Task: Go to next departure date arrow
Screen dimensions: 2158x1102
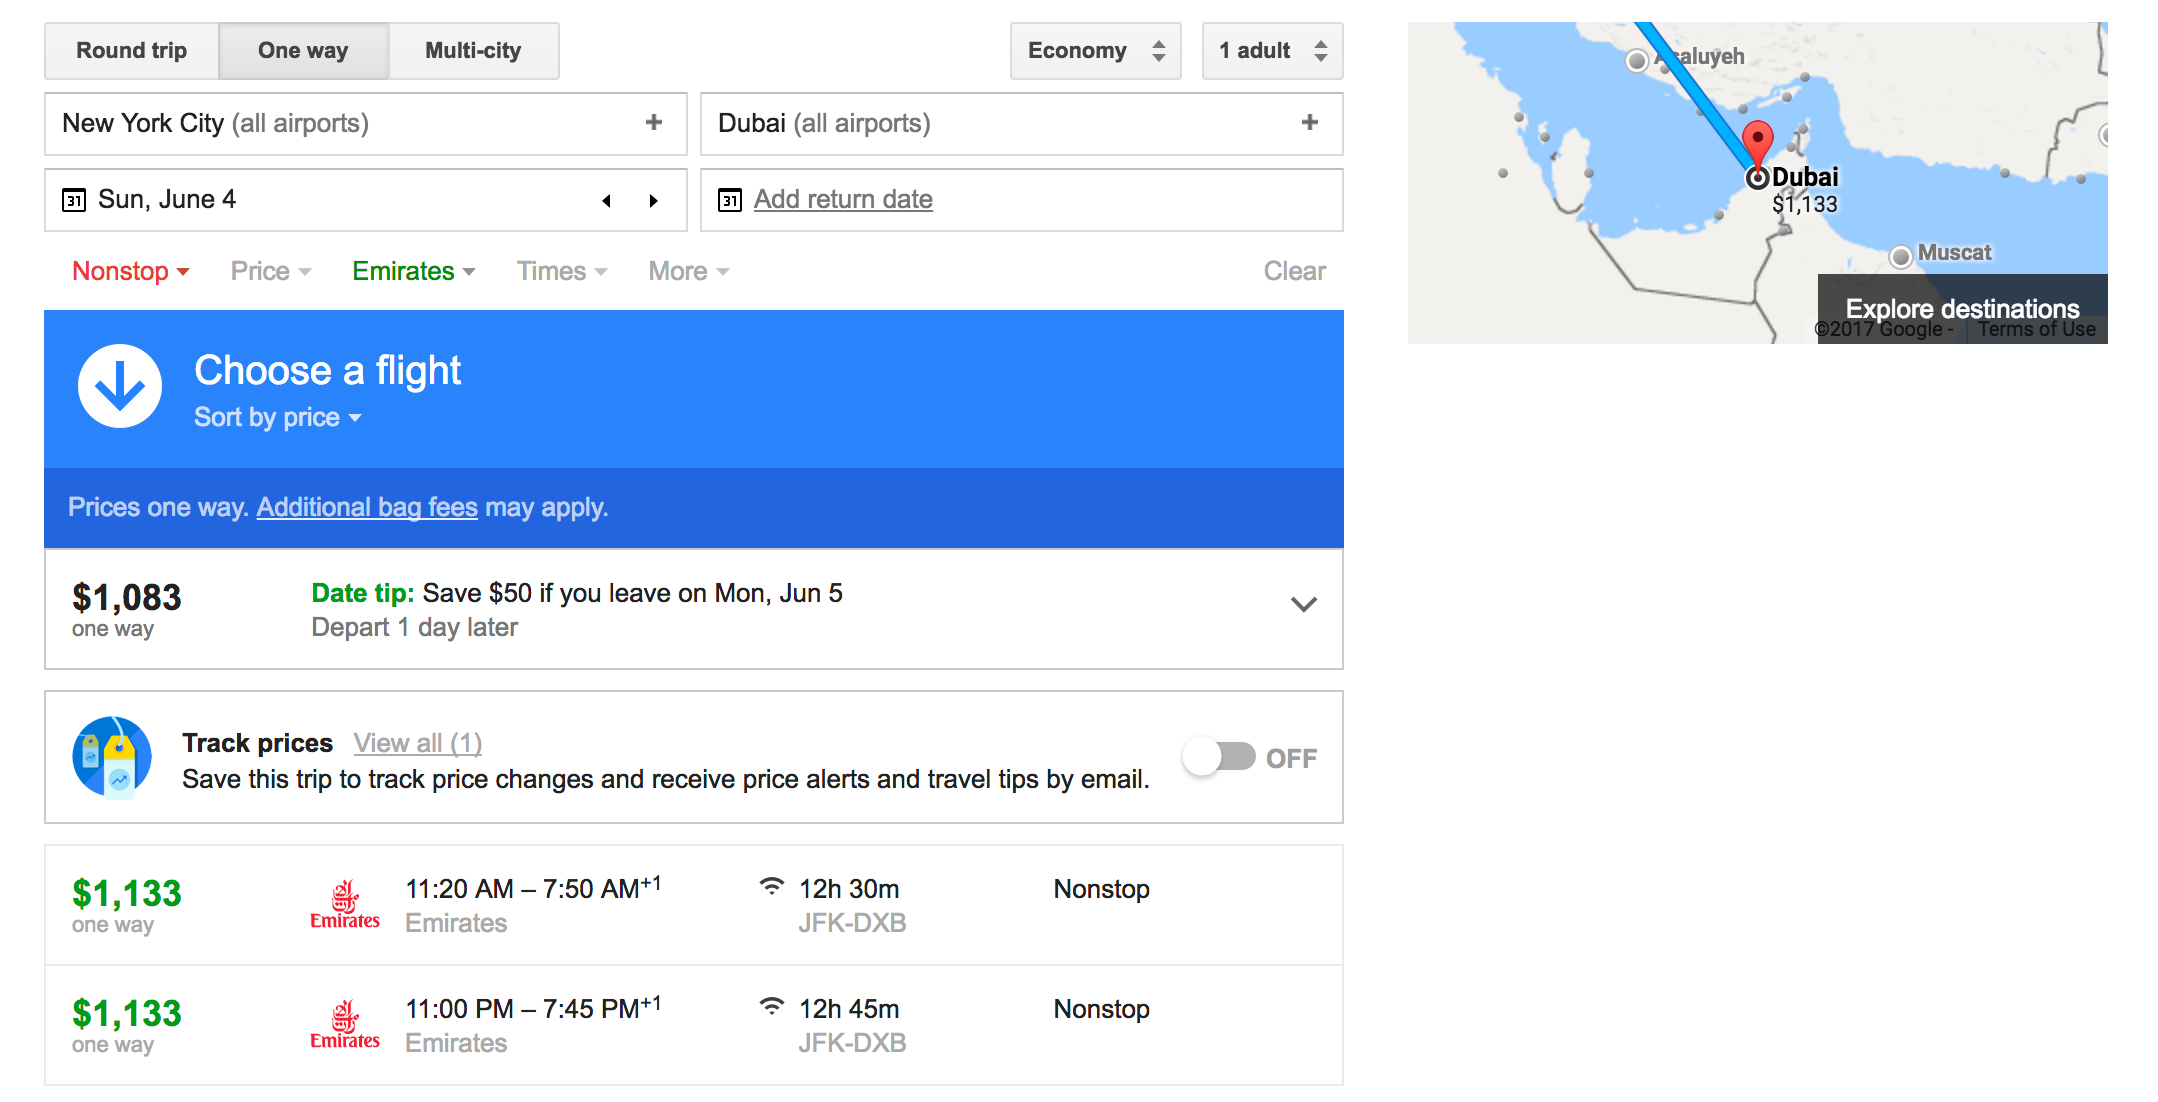Action: 653,200
